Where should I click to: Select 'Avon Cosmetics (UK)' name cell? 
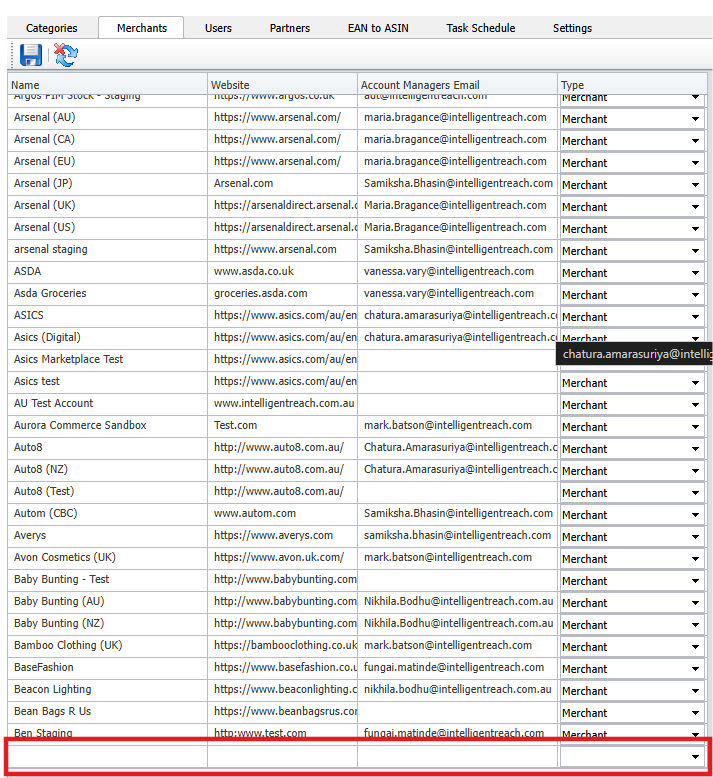coord(107,558)
